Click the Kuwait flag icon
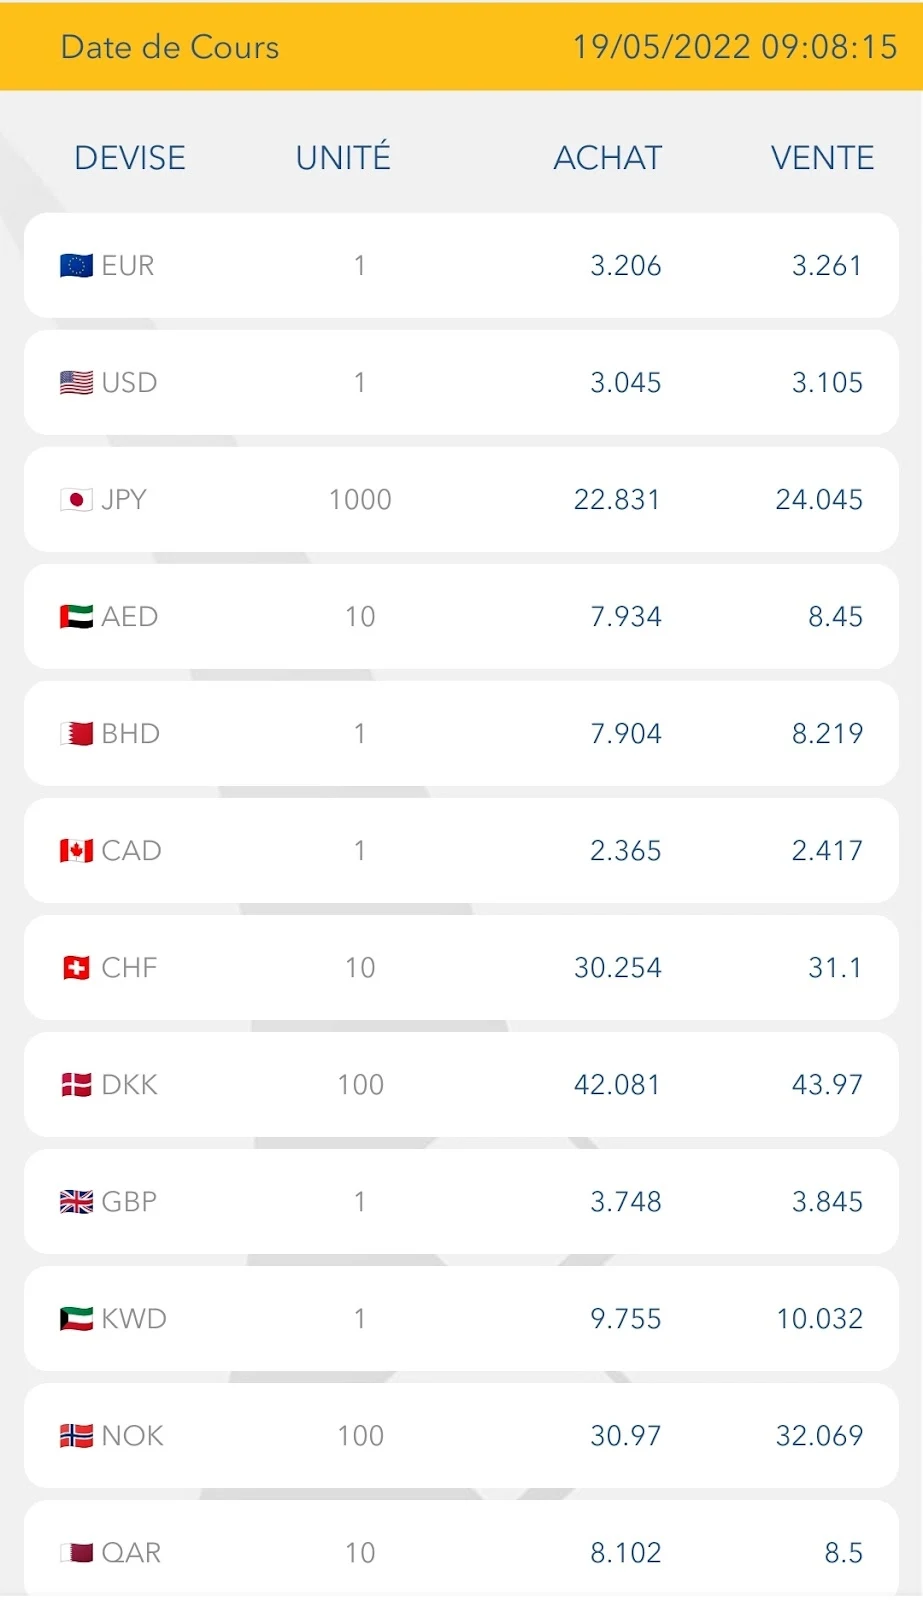Screen dimensions: 923x1600 76,1319
